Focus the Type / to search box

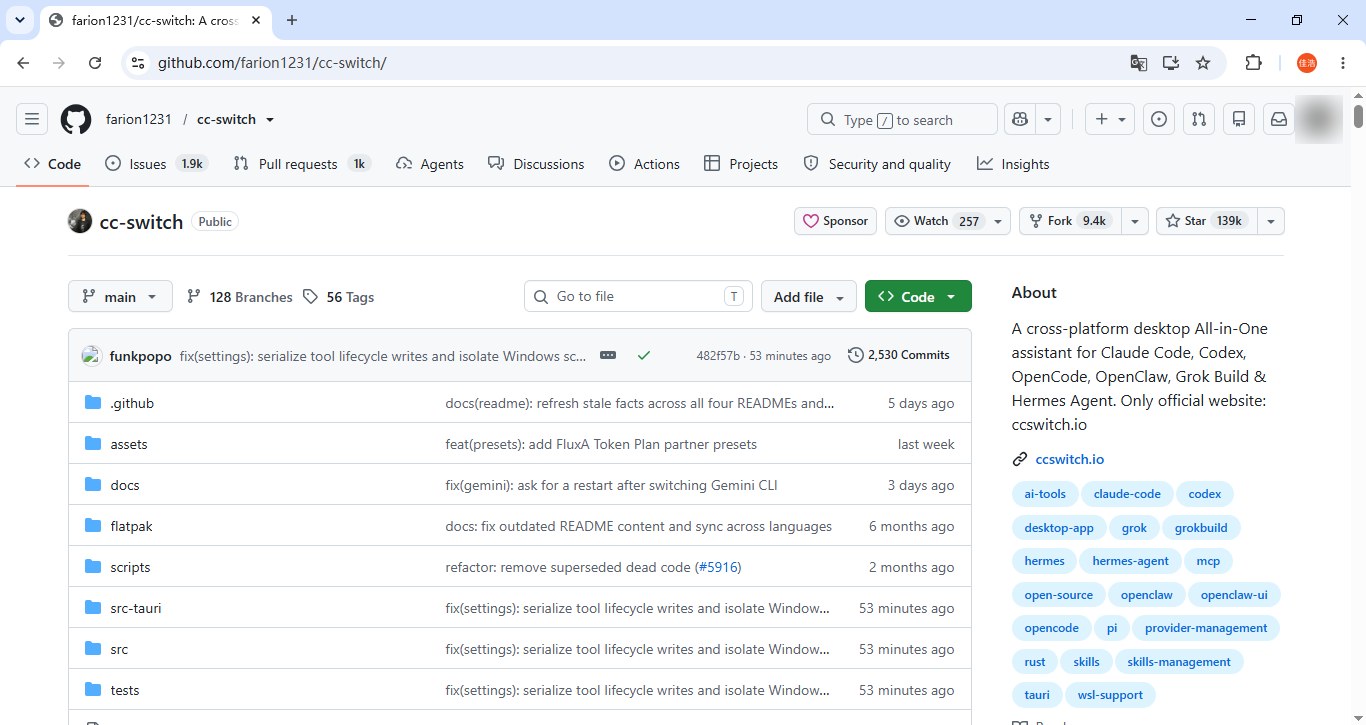point(902,119)
